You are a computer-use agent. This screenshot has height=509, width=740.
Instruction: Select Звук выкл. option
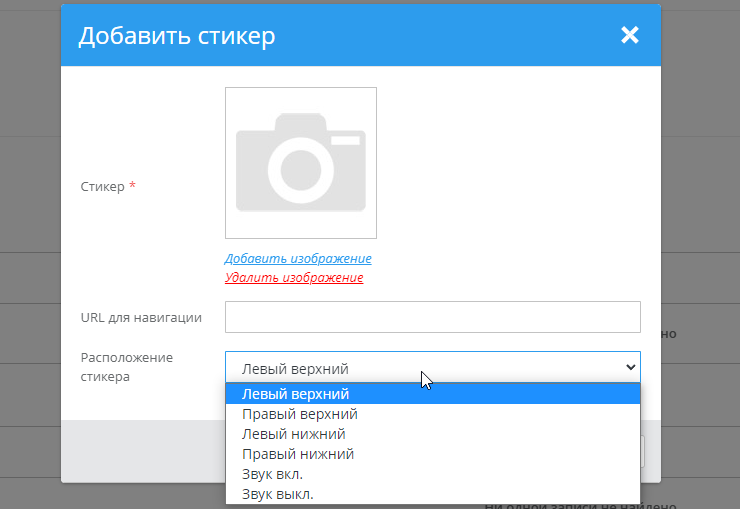point(276,494)
